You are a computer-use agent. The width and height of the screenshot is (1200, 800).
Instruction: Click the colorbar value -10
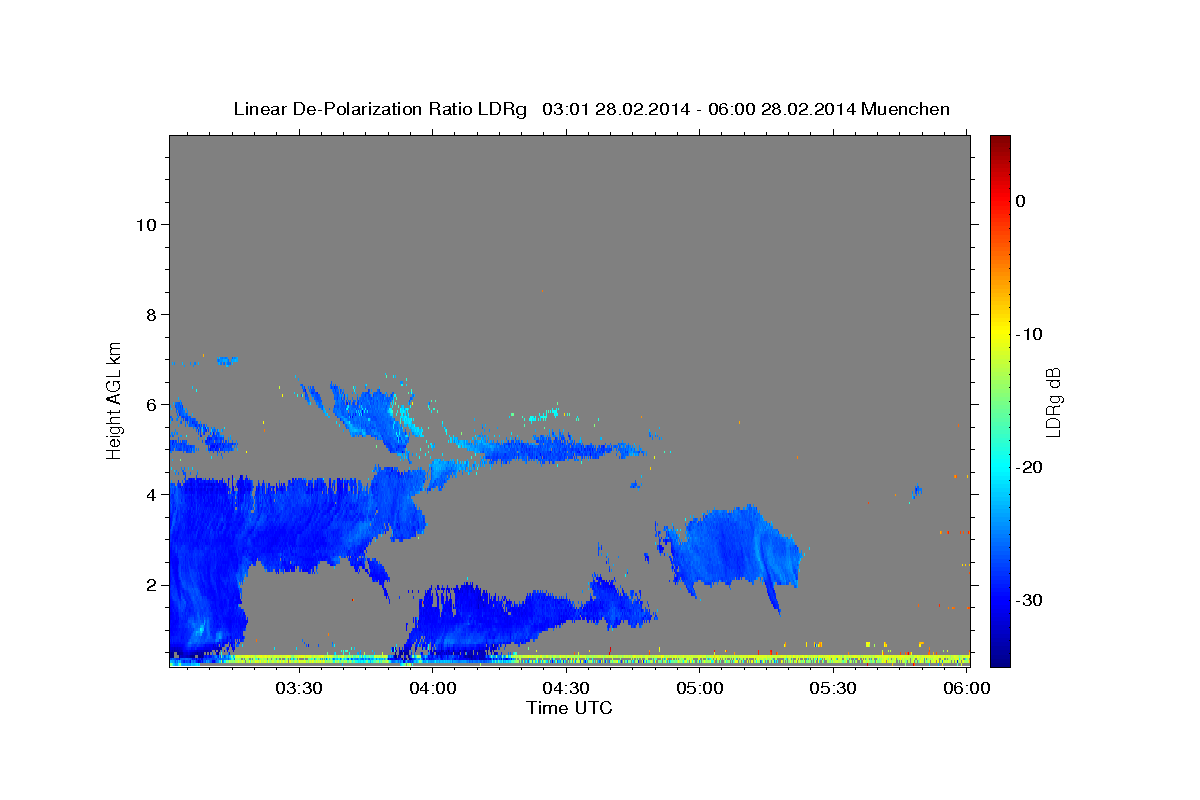1029,334
